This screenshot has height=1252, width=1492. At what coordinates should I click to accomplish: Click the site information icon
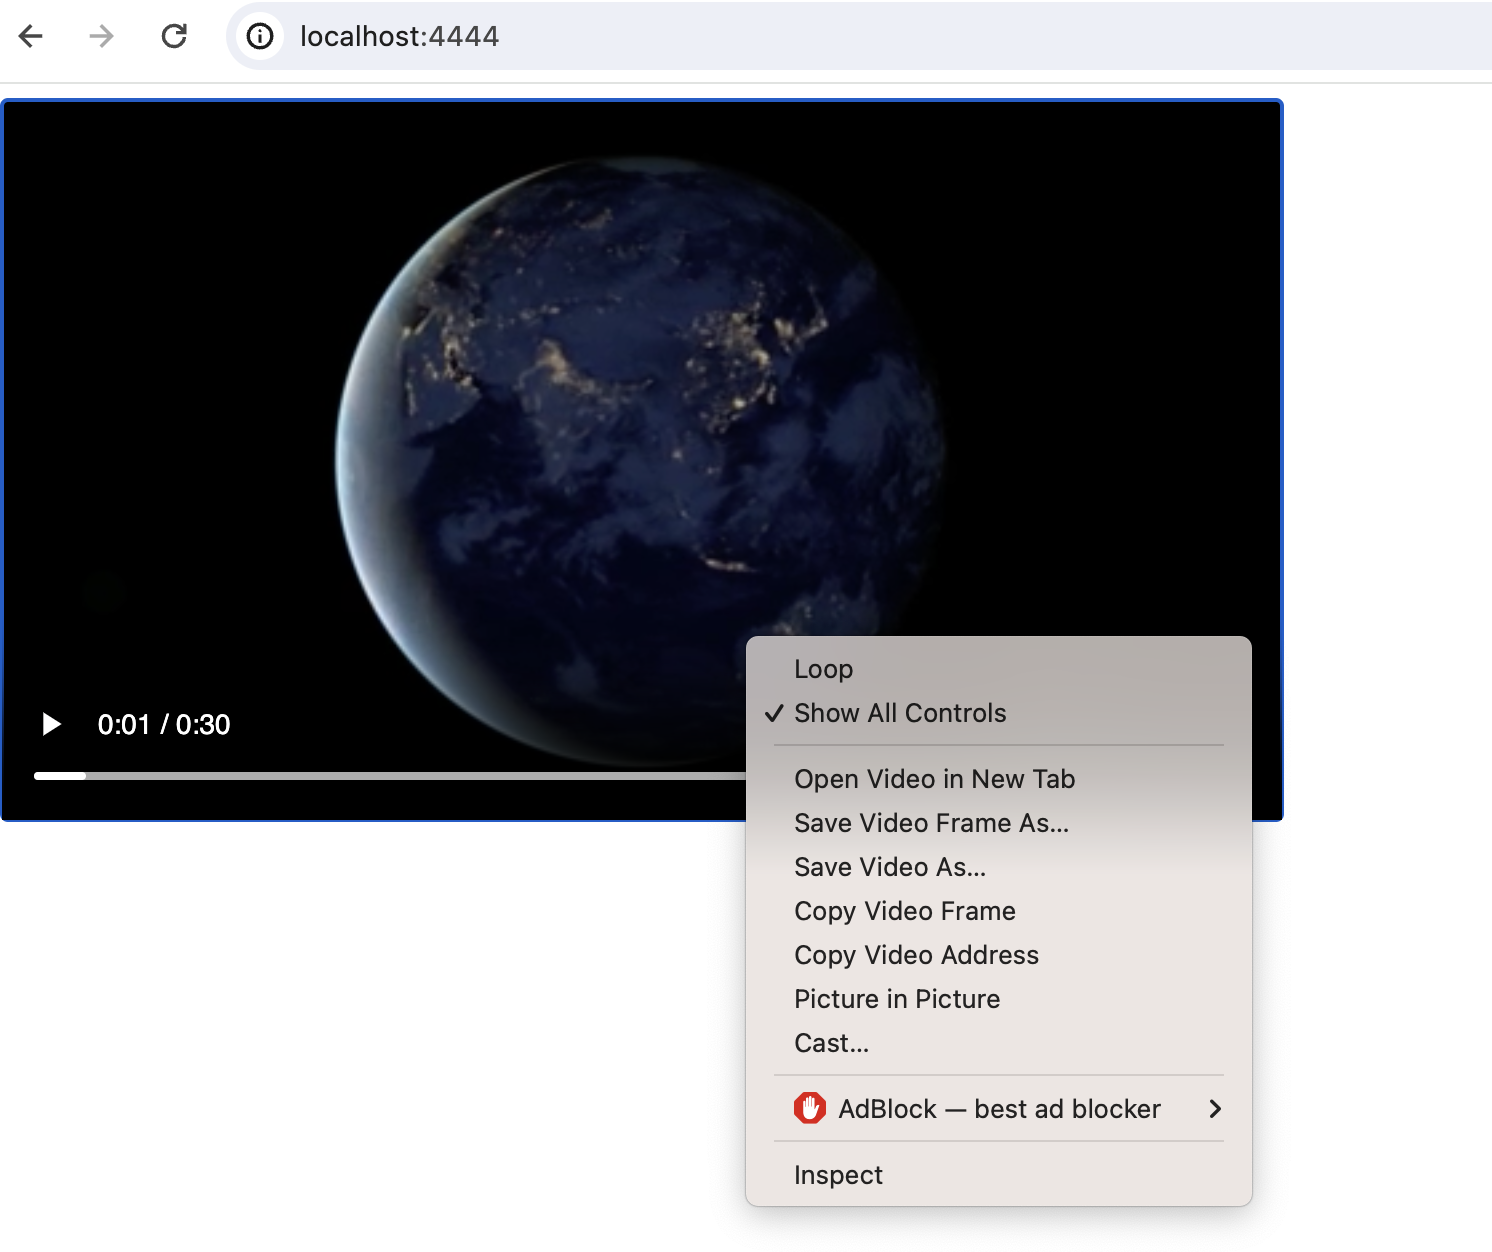(260, 37)
